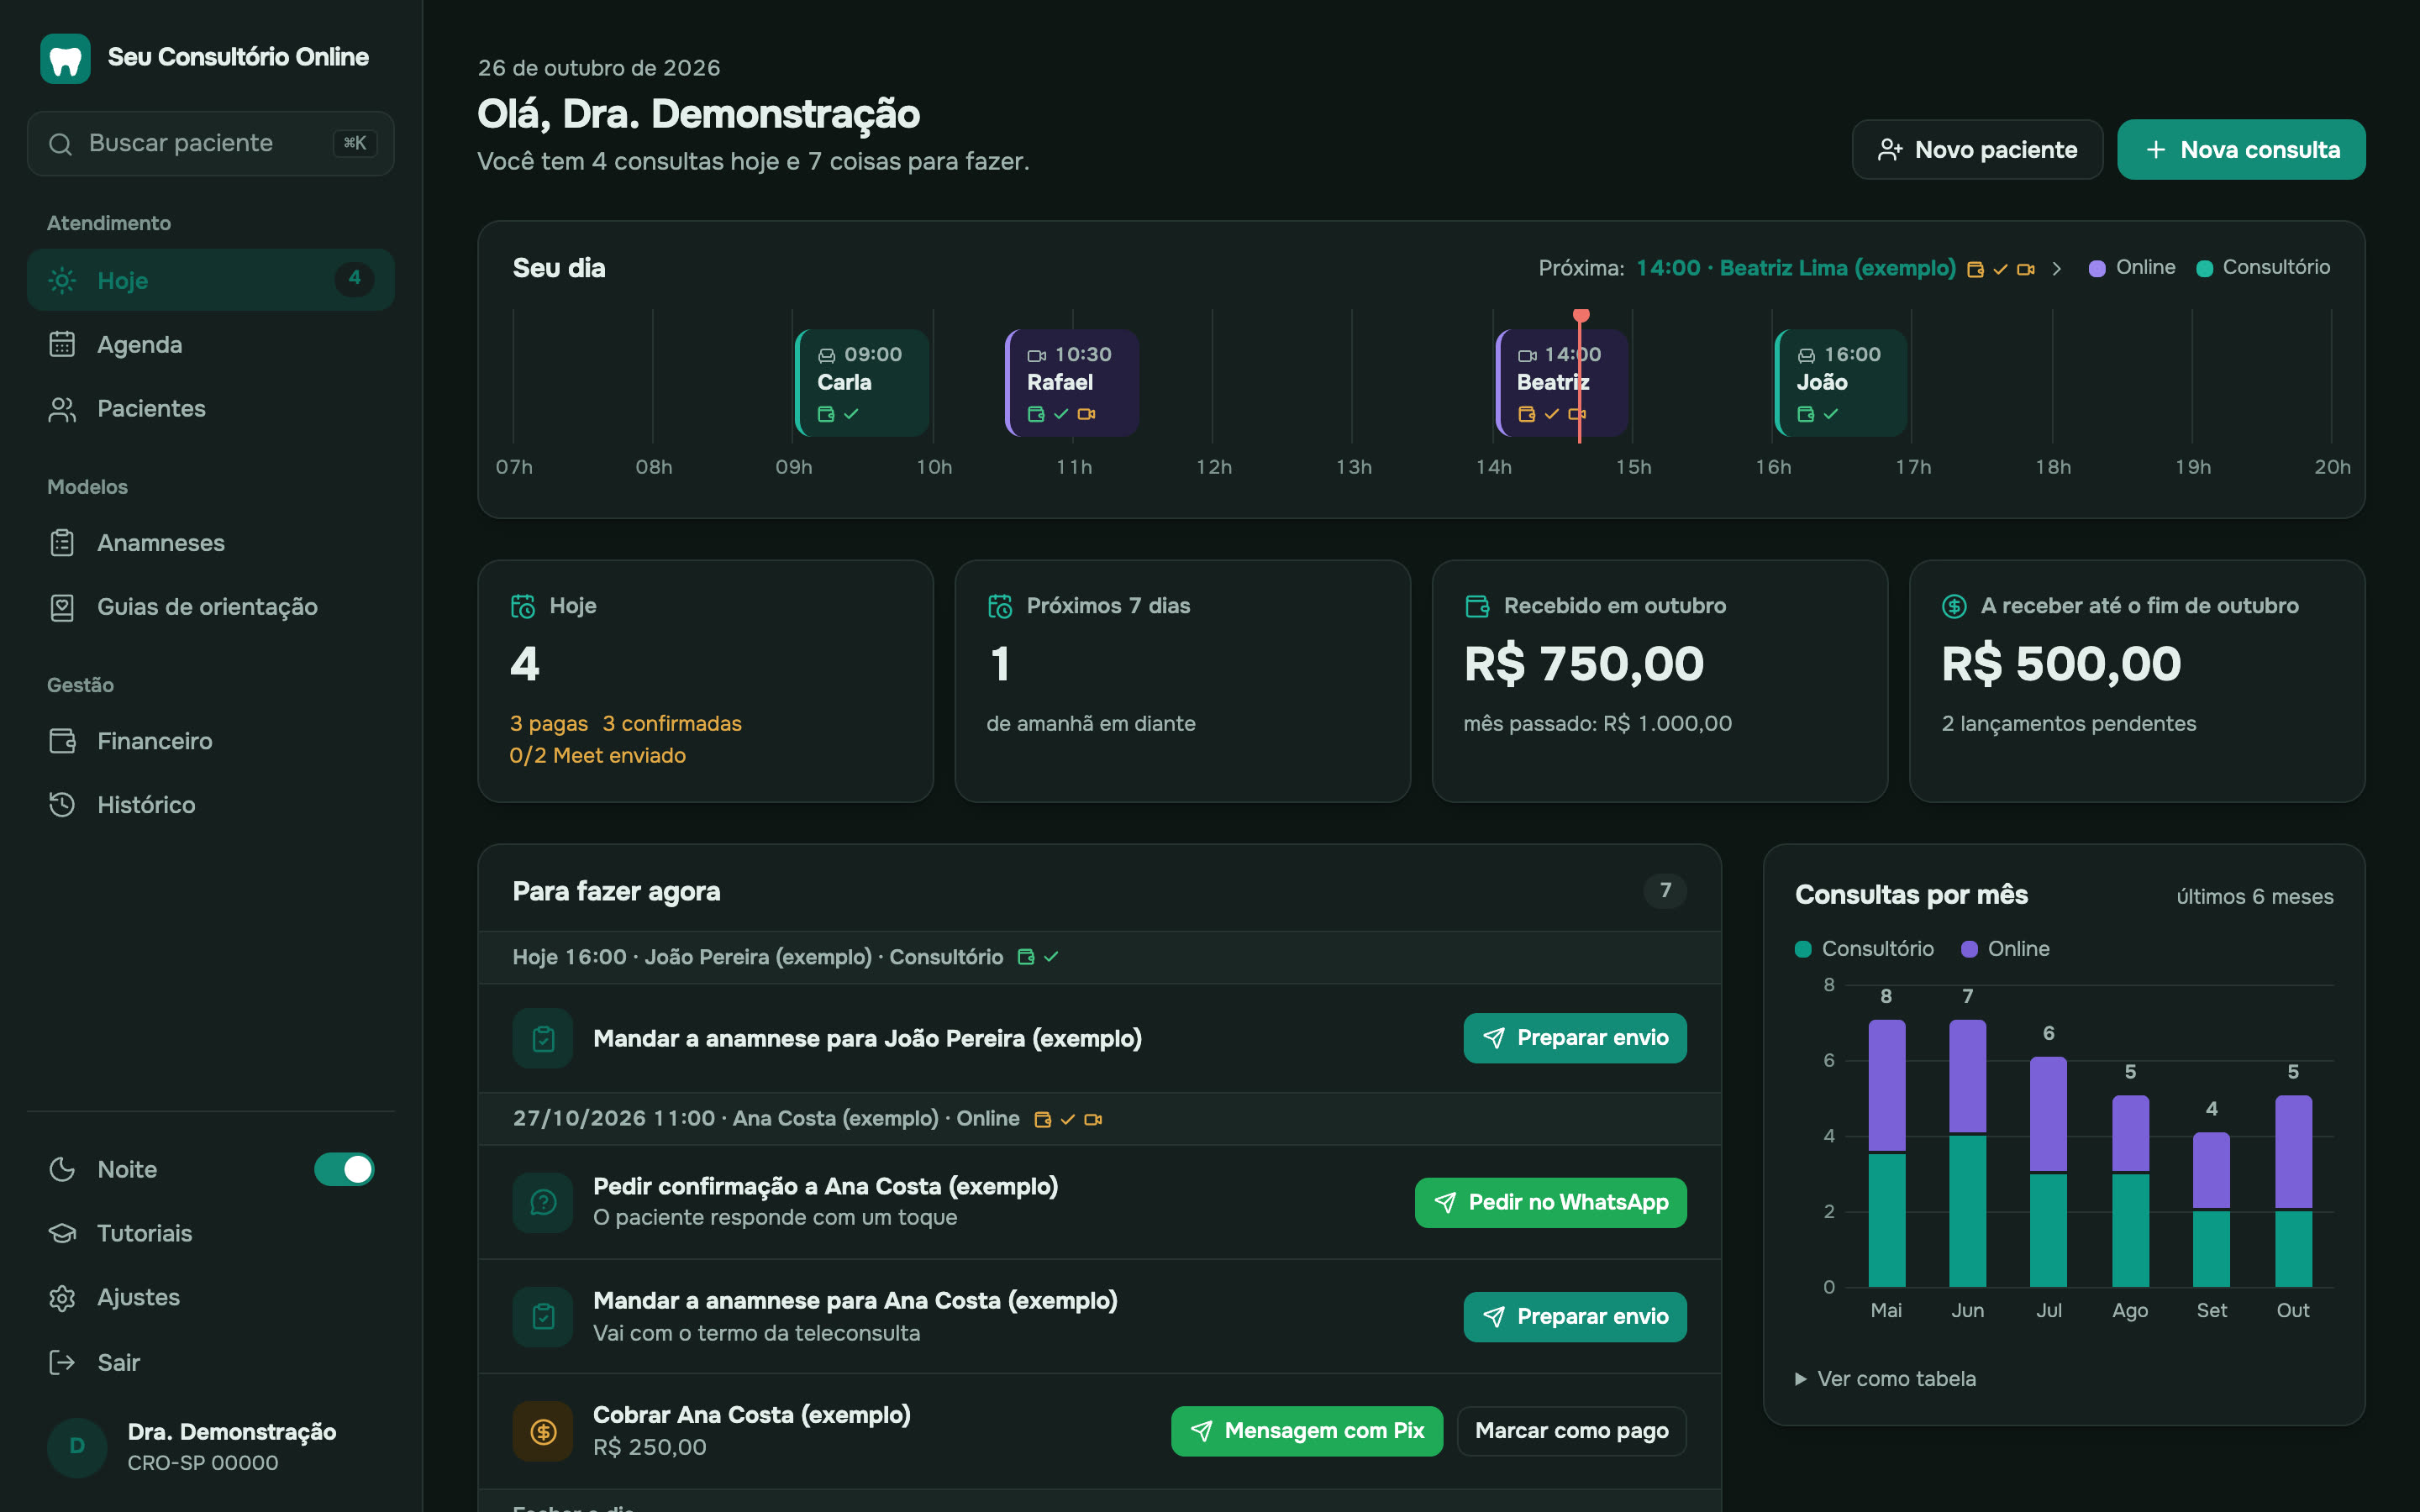Click the gear icon beside Ajustes

[62, 1298]
